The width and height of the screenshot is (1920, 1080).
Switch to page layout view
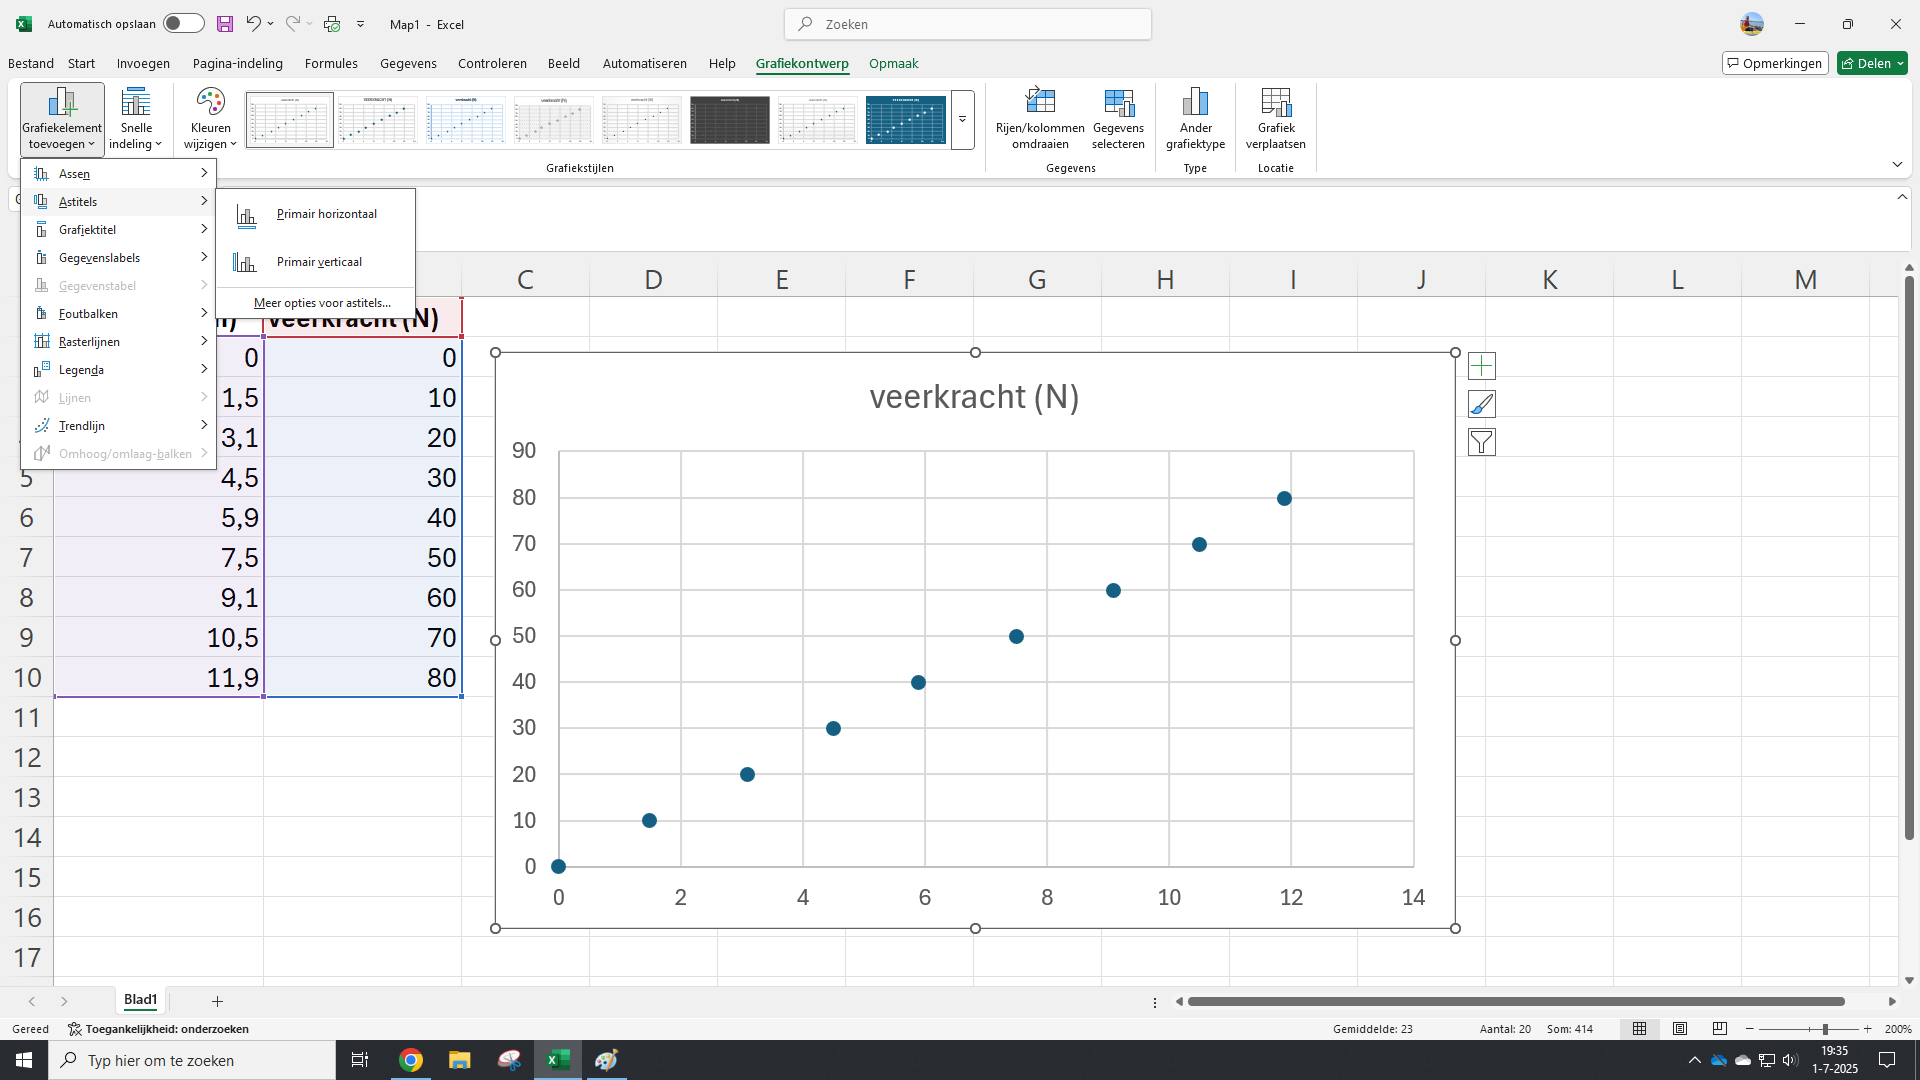tap(1680, 1029)
